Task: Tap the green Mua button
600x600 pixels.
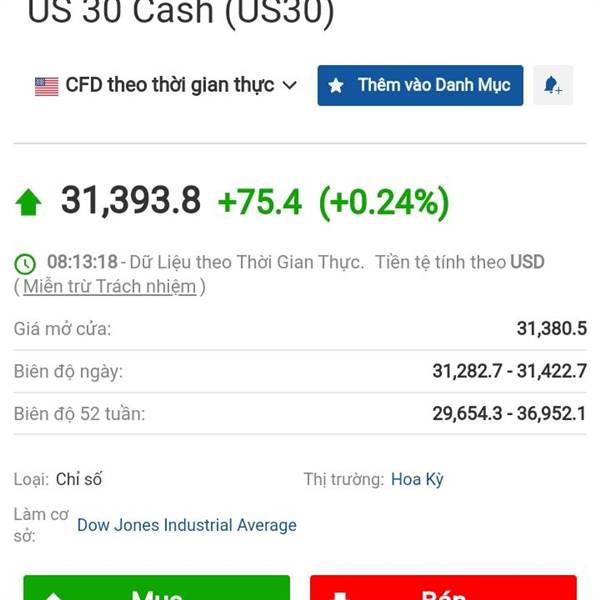Action: coord(157,588)
